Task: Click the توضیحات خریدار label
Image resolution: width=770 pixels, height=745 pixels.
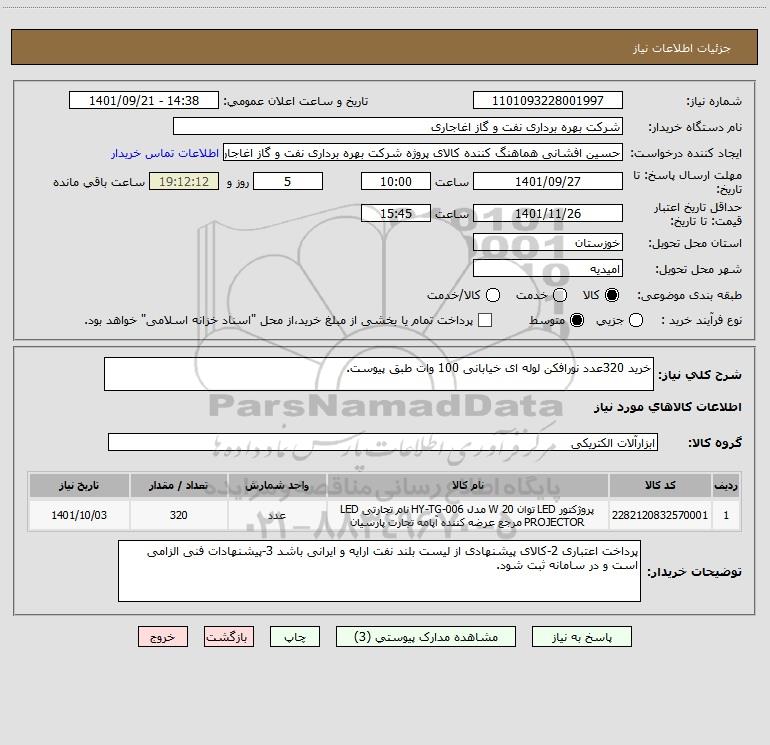Action: click(x=694, y=572)
